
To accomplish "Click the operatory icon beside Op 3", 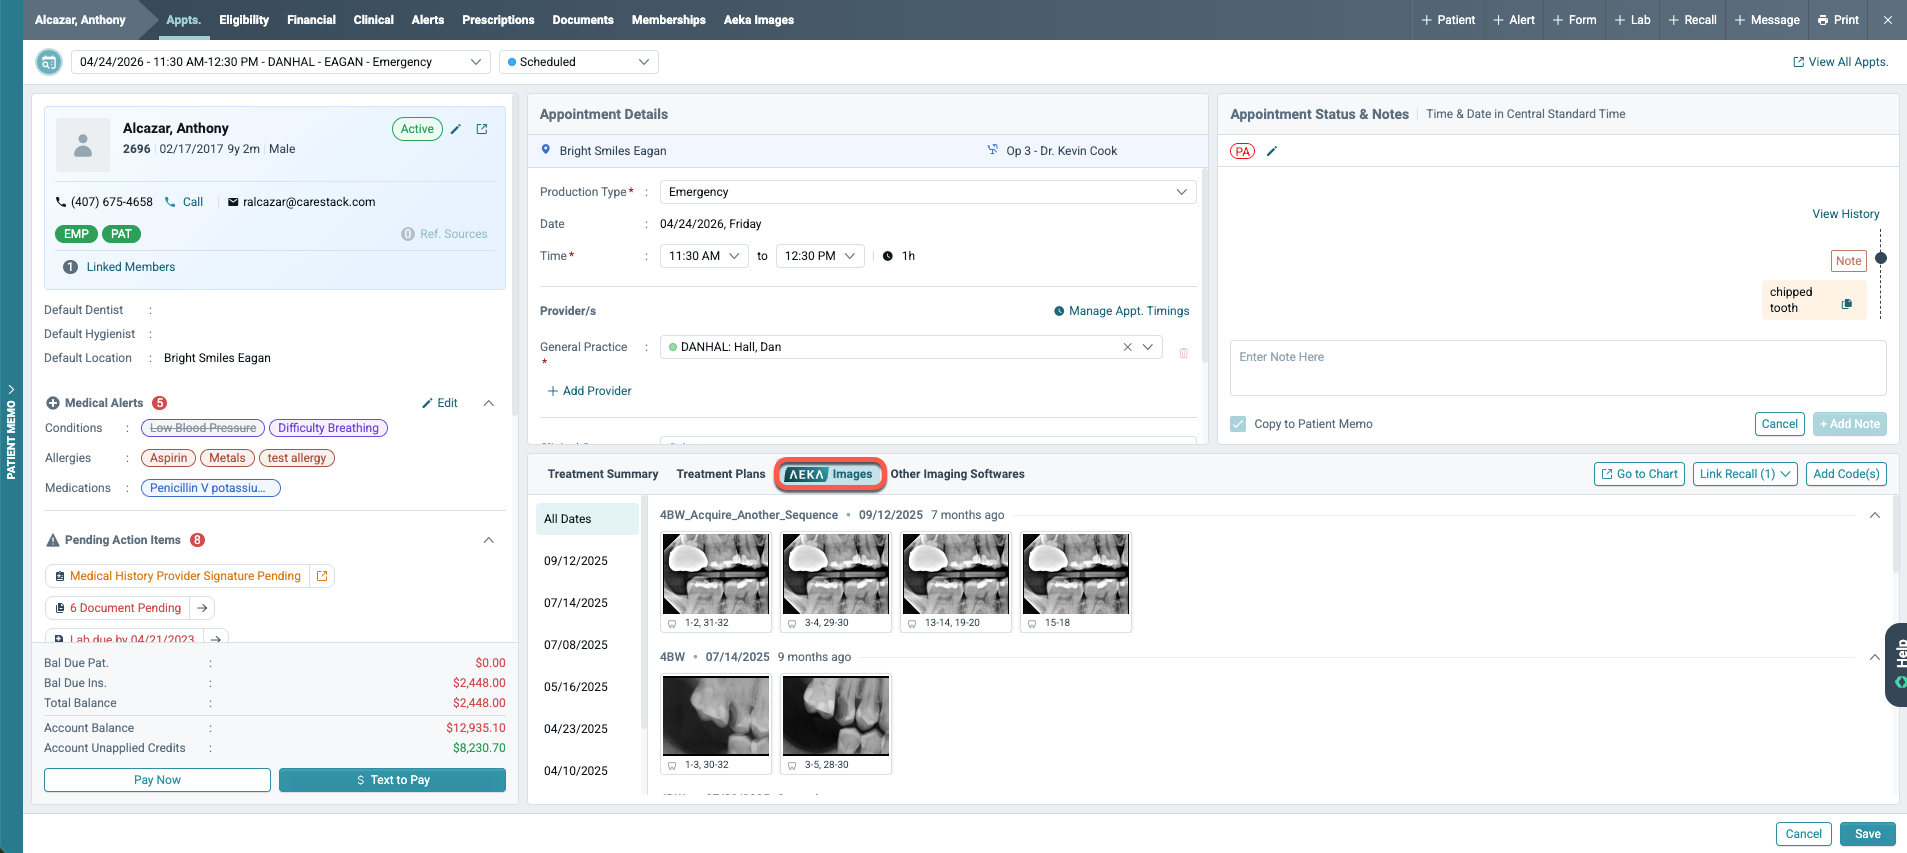I will pos(993,150).
